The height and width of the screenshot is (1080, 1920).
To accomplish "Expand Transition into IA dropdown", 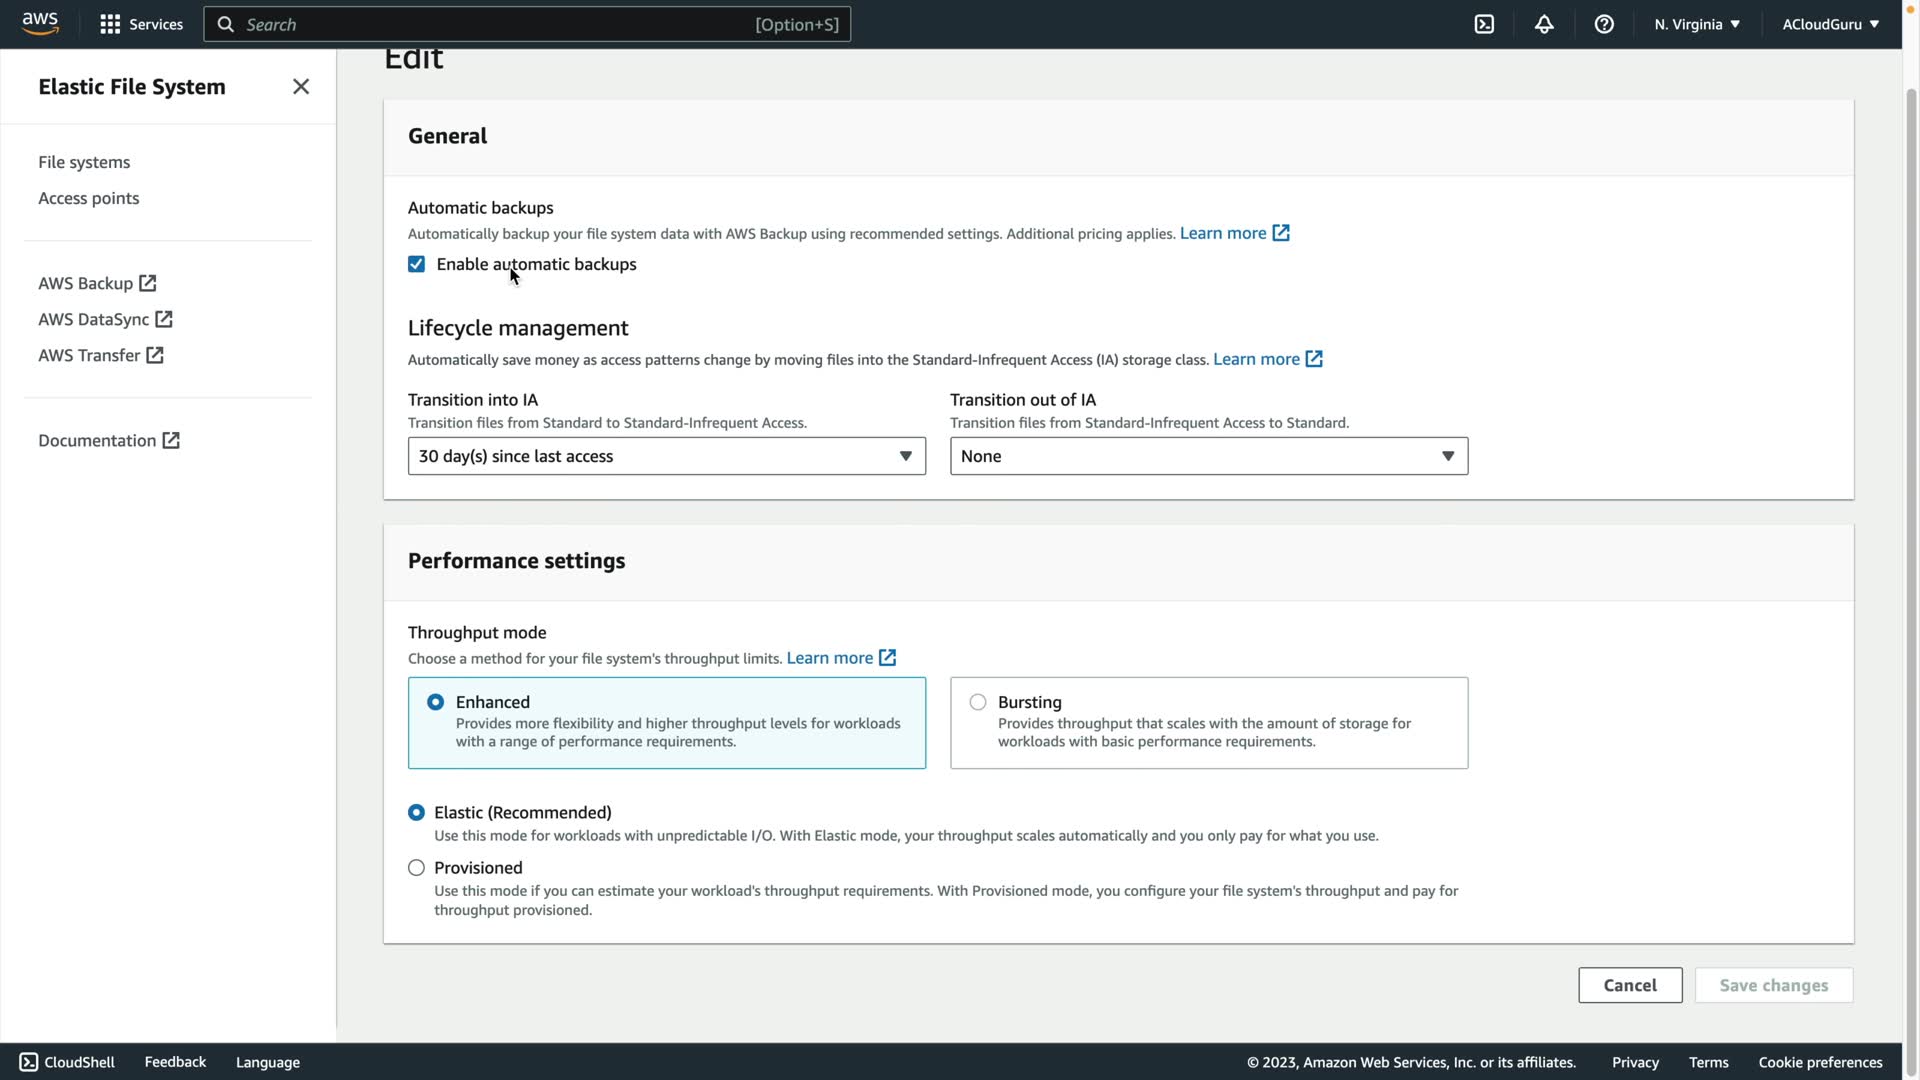I will [666, 456].
